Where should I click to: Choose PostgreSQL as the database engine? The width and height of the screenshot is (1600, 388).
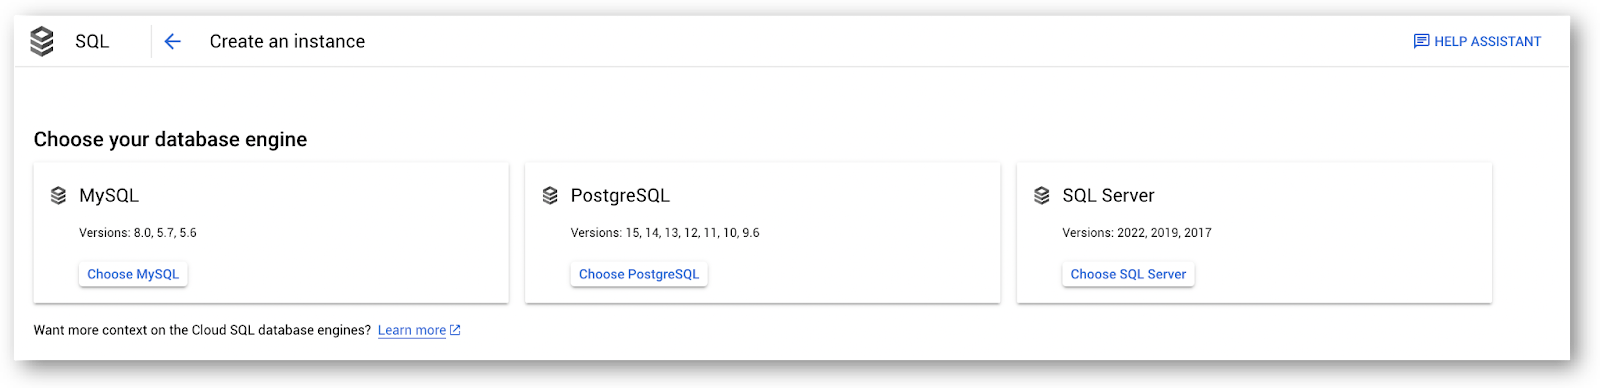tap(639, 274)
